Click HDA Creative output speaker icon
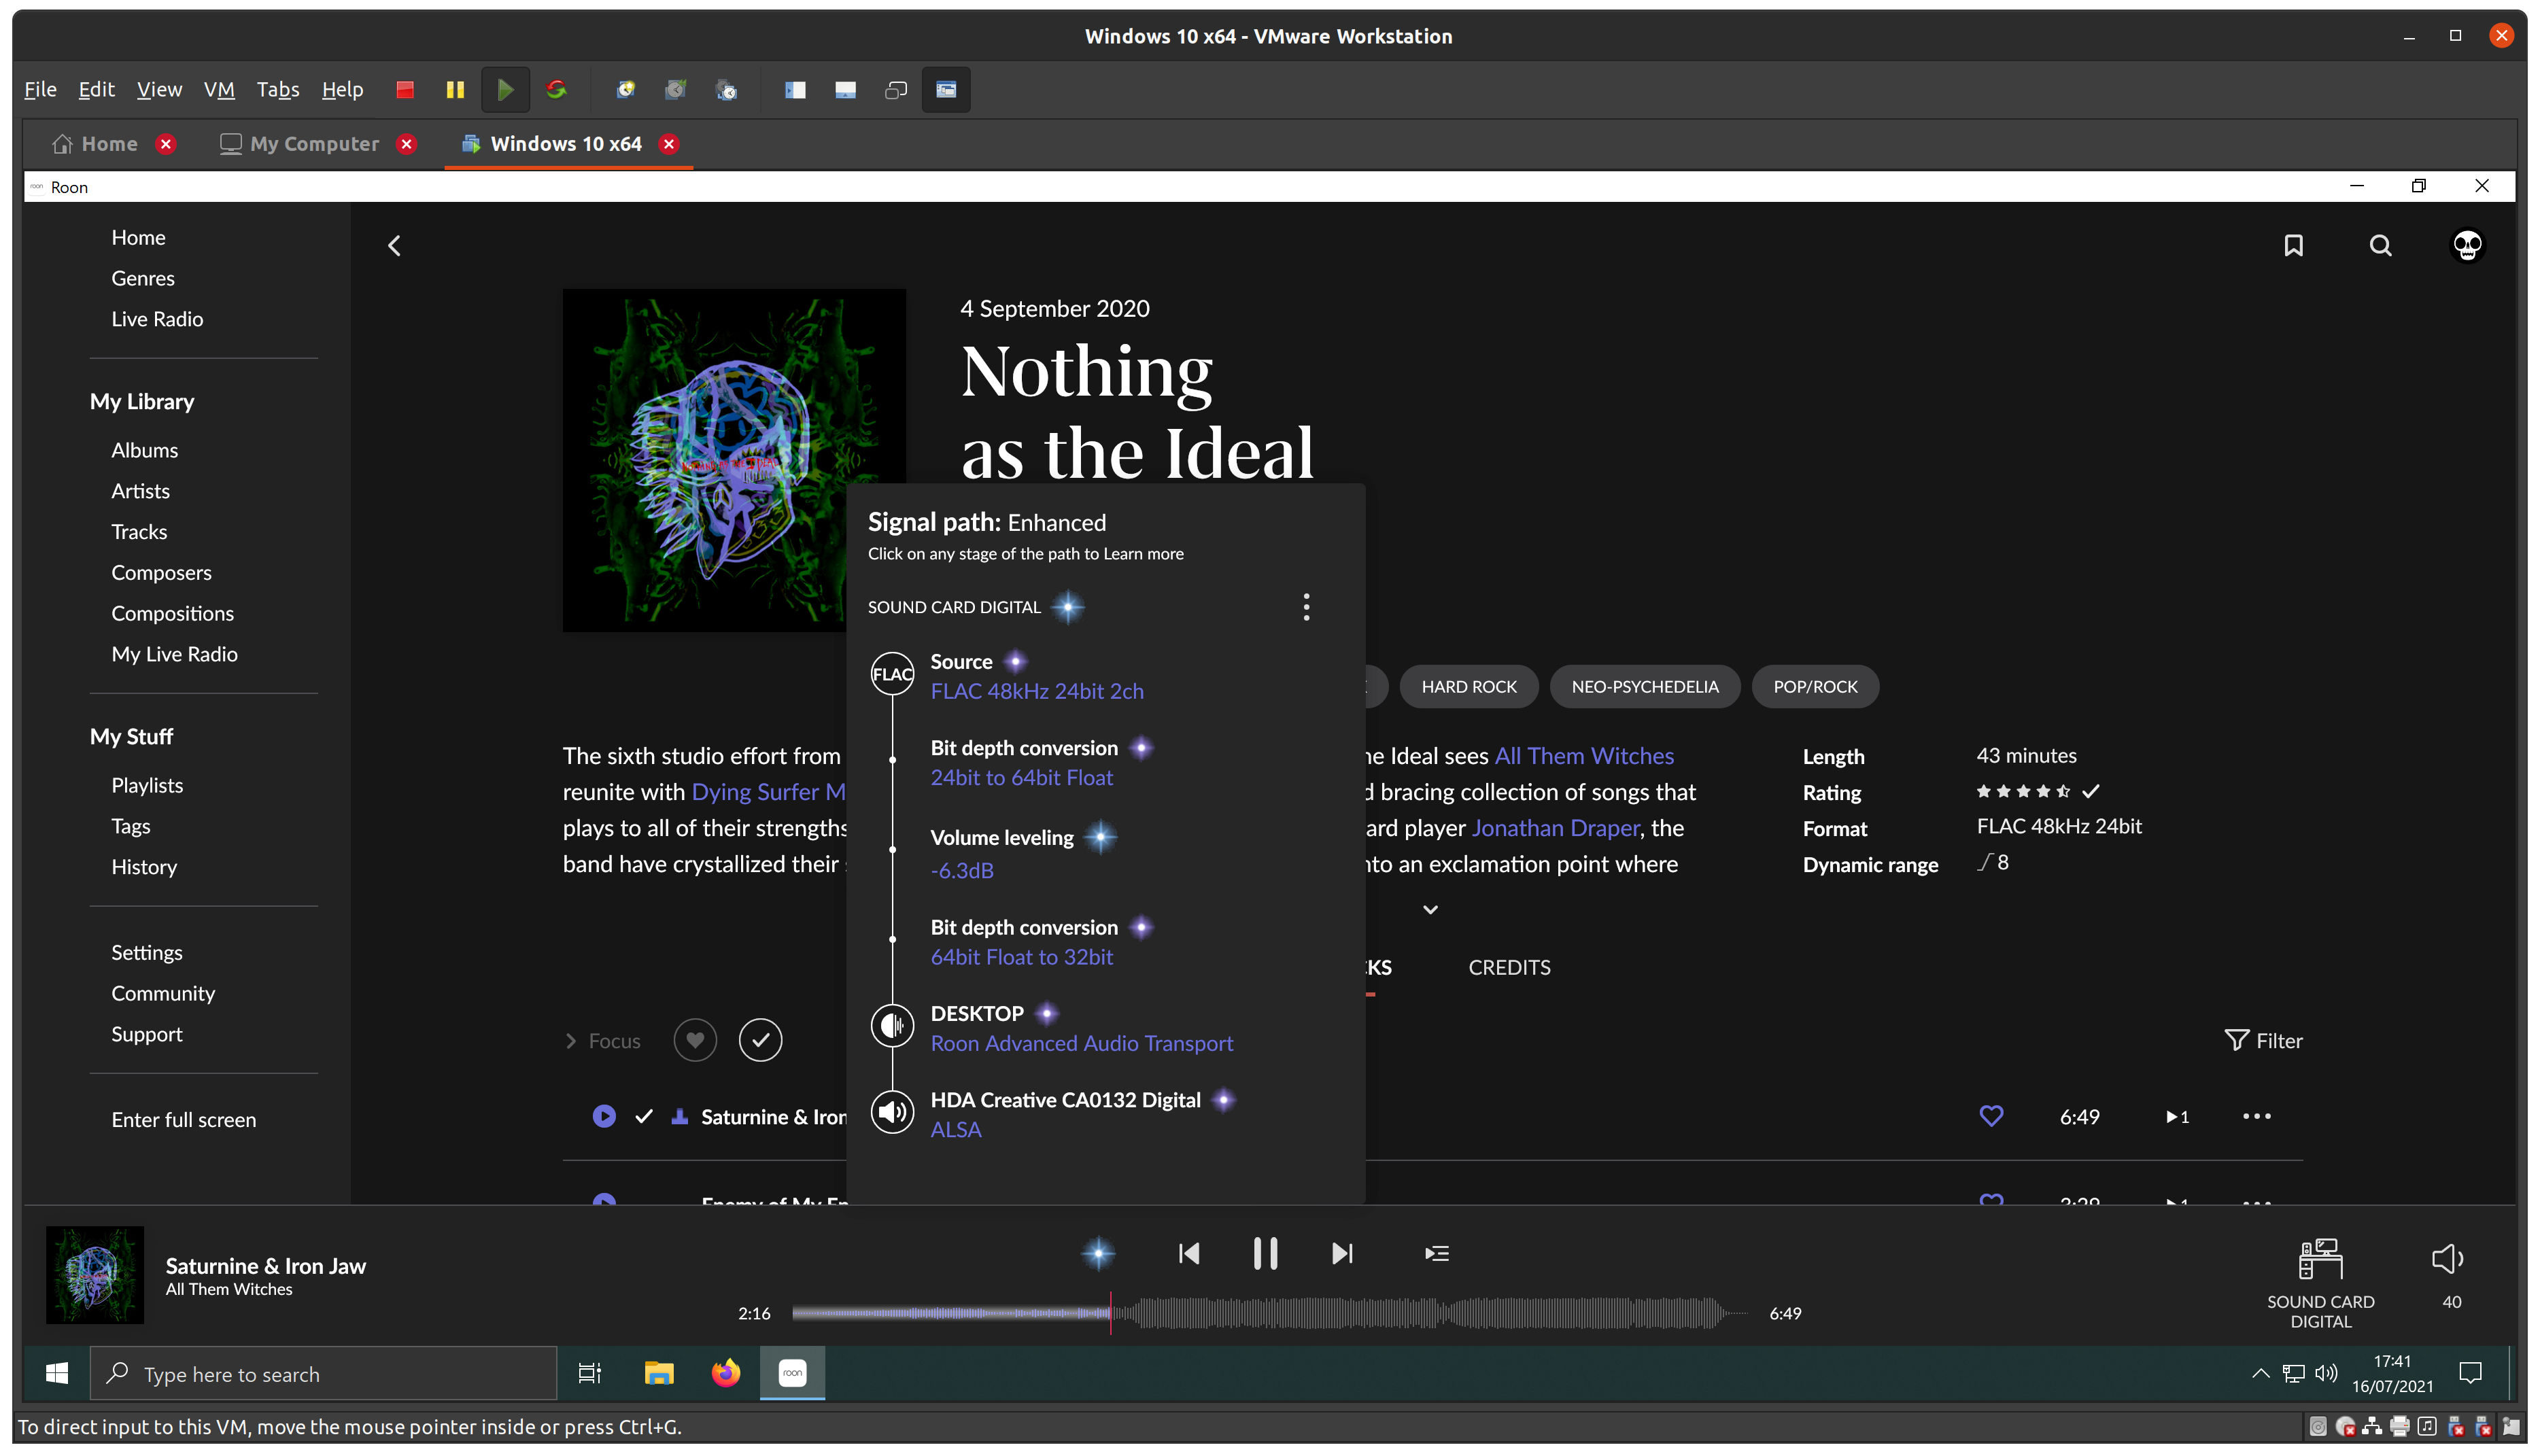Screen dimensions: 2540x1456 [892, 1112]
